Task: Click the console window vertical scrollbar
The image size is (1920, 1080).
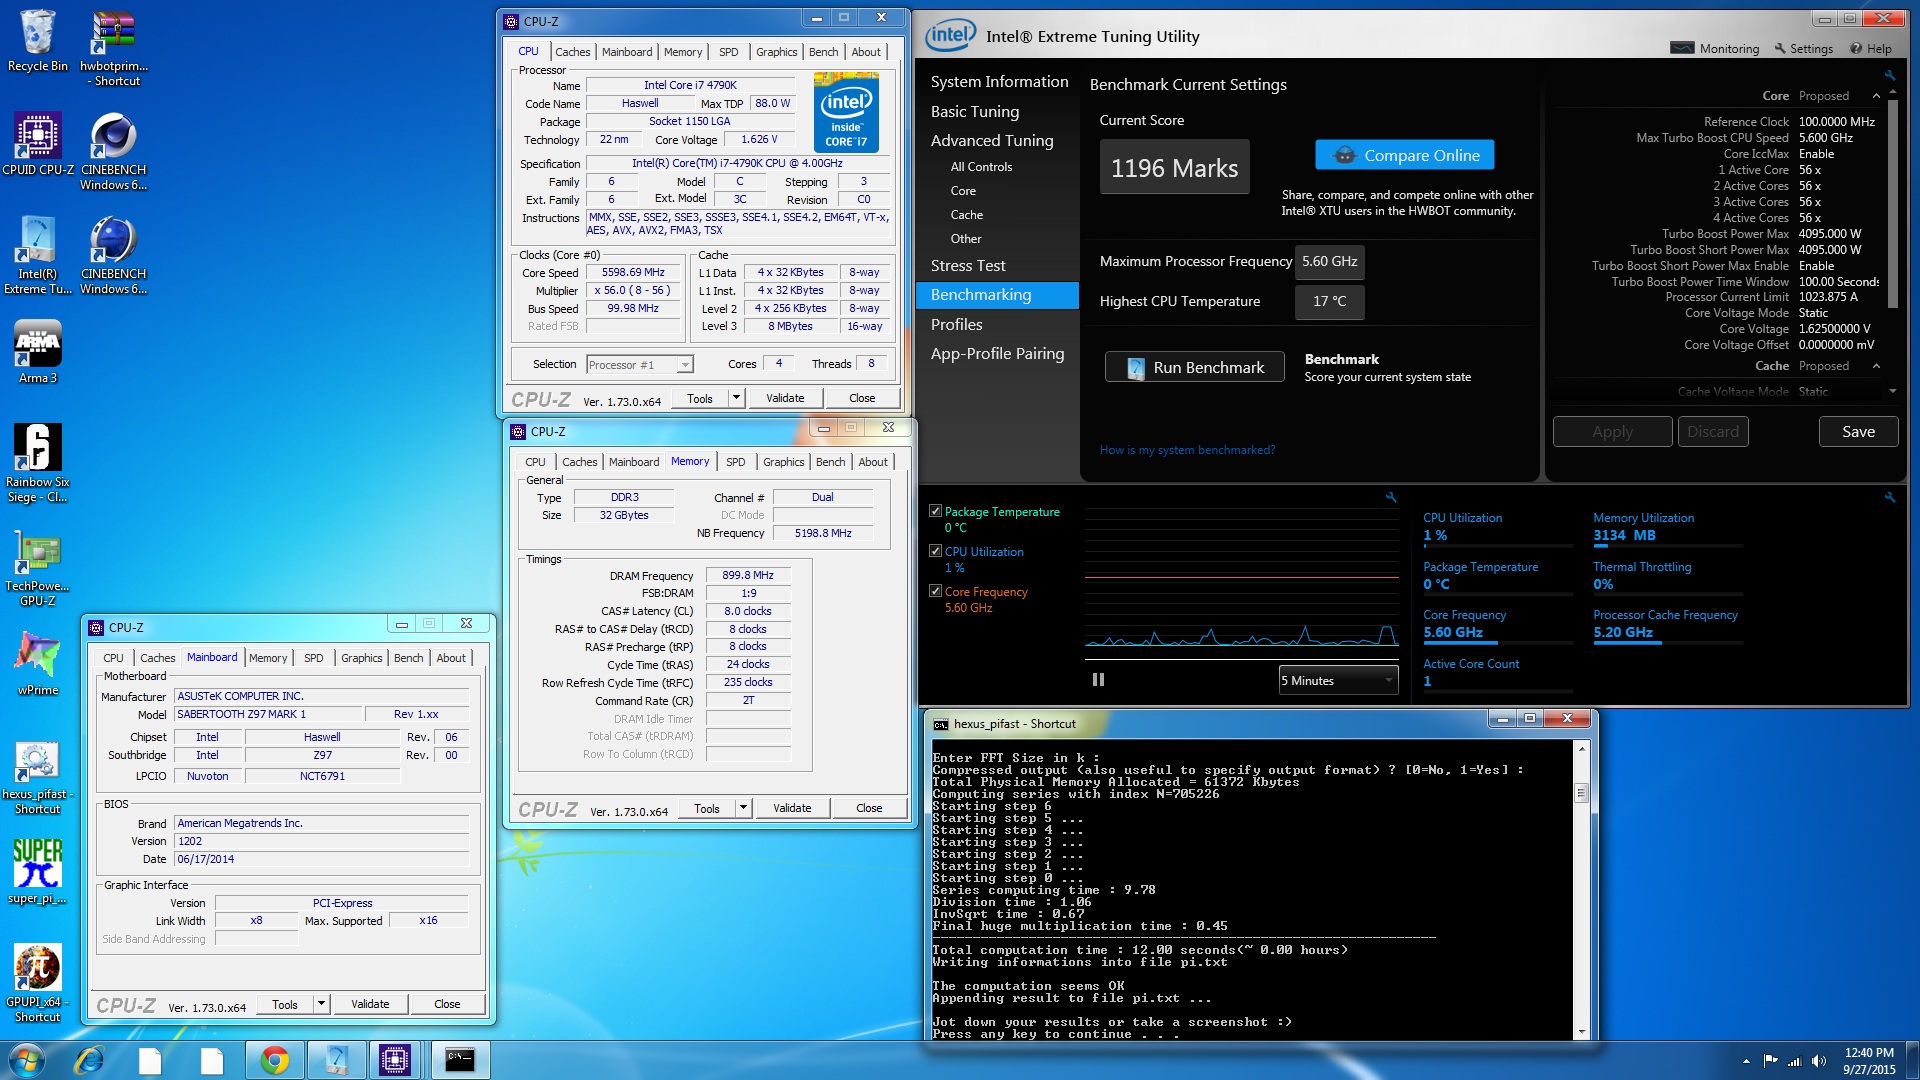Action: pyautogui.click(x=1581, y=890)
